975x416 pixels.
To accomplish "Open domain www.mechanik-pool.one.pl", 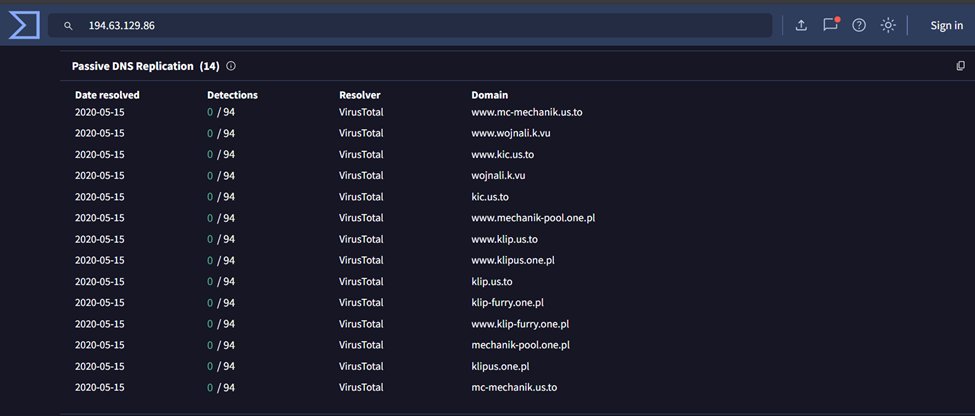I will point(534,218).
